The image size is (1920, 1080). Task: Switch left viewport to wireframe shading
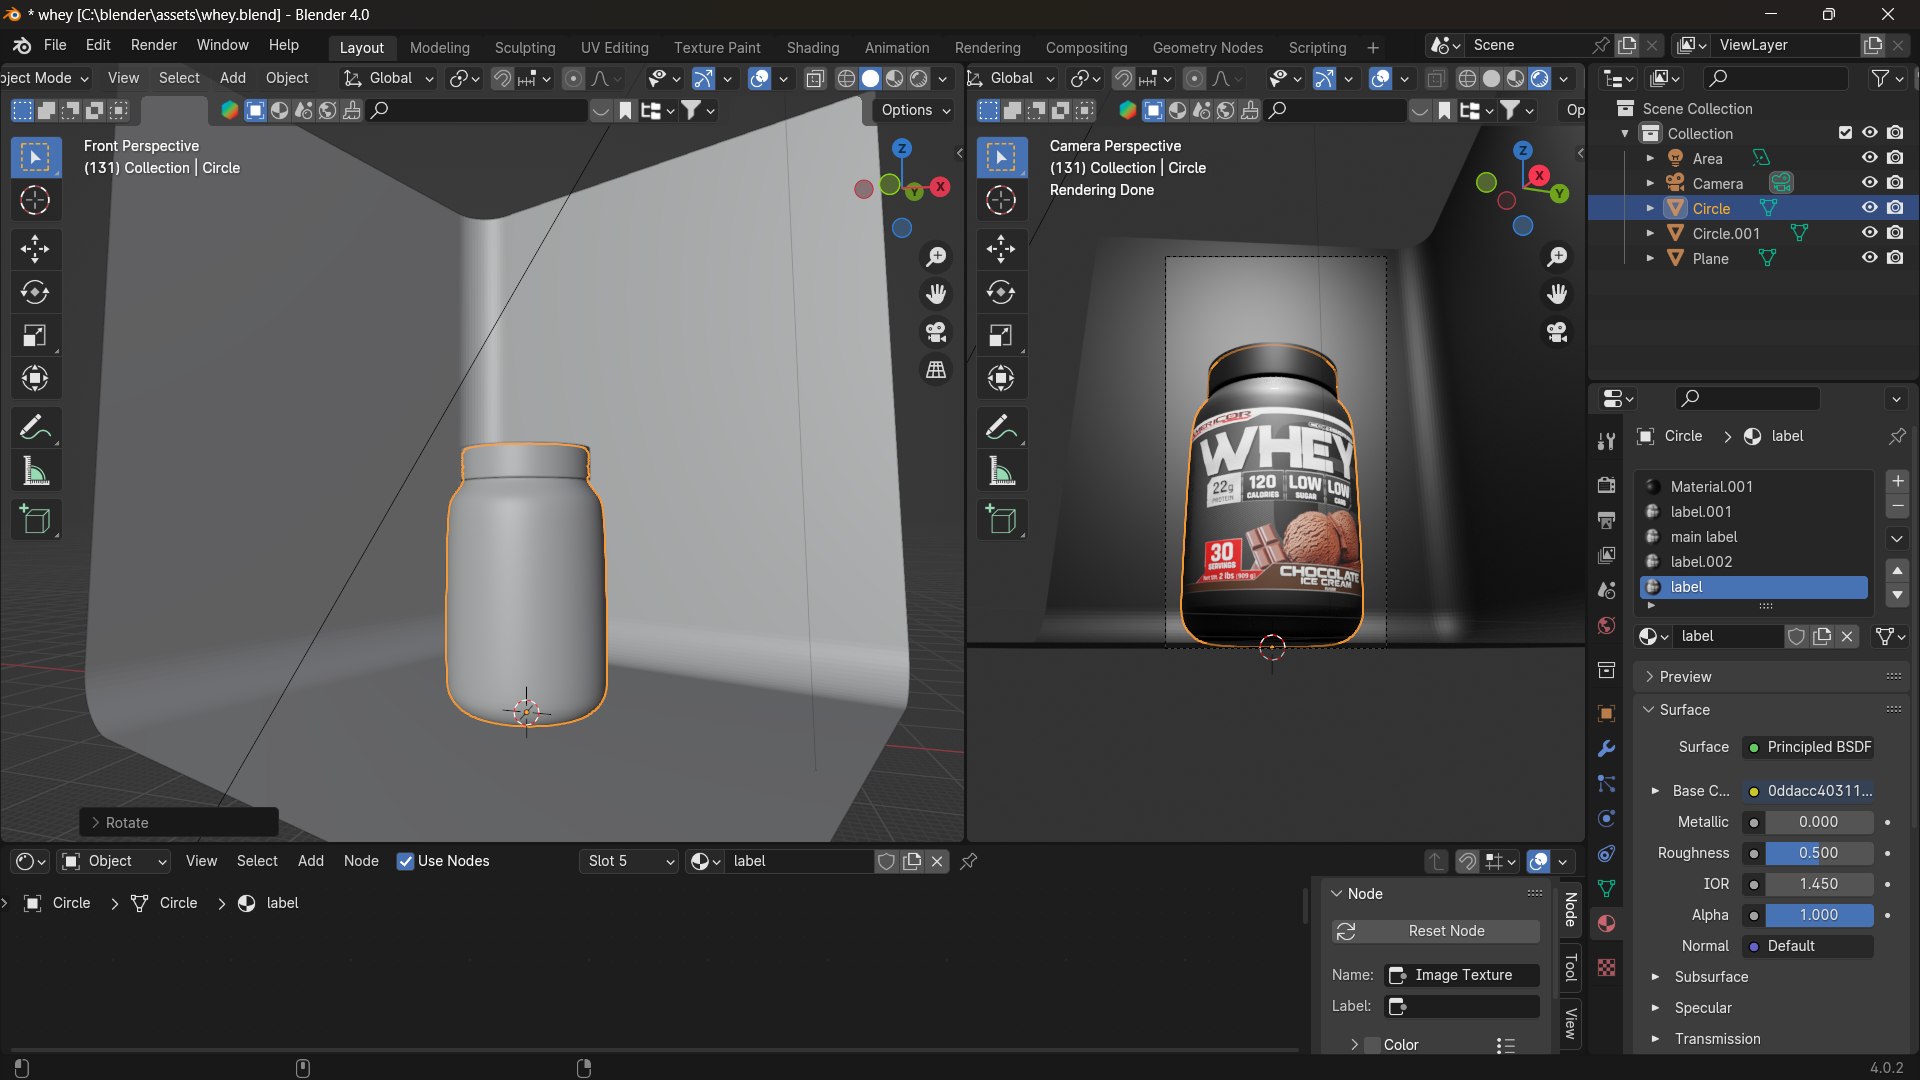pyautogui.click(x=846, y=78)
